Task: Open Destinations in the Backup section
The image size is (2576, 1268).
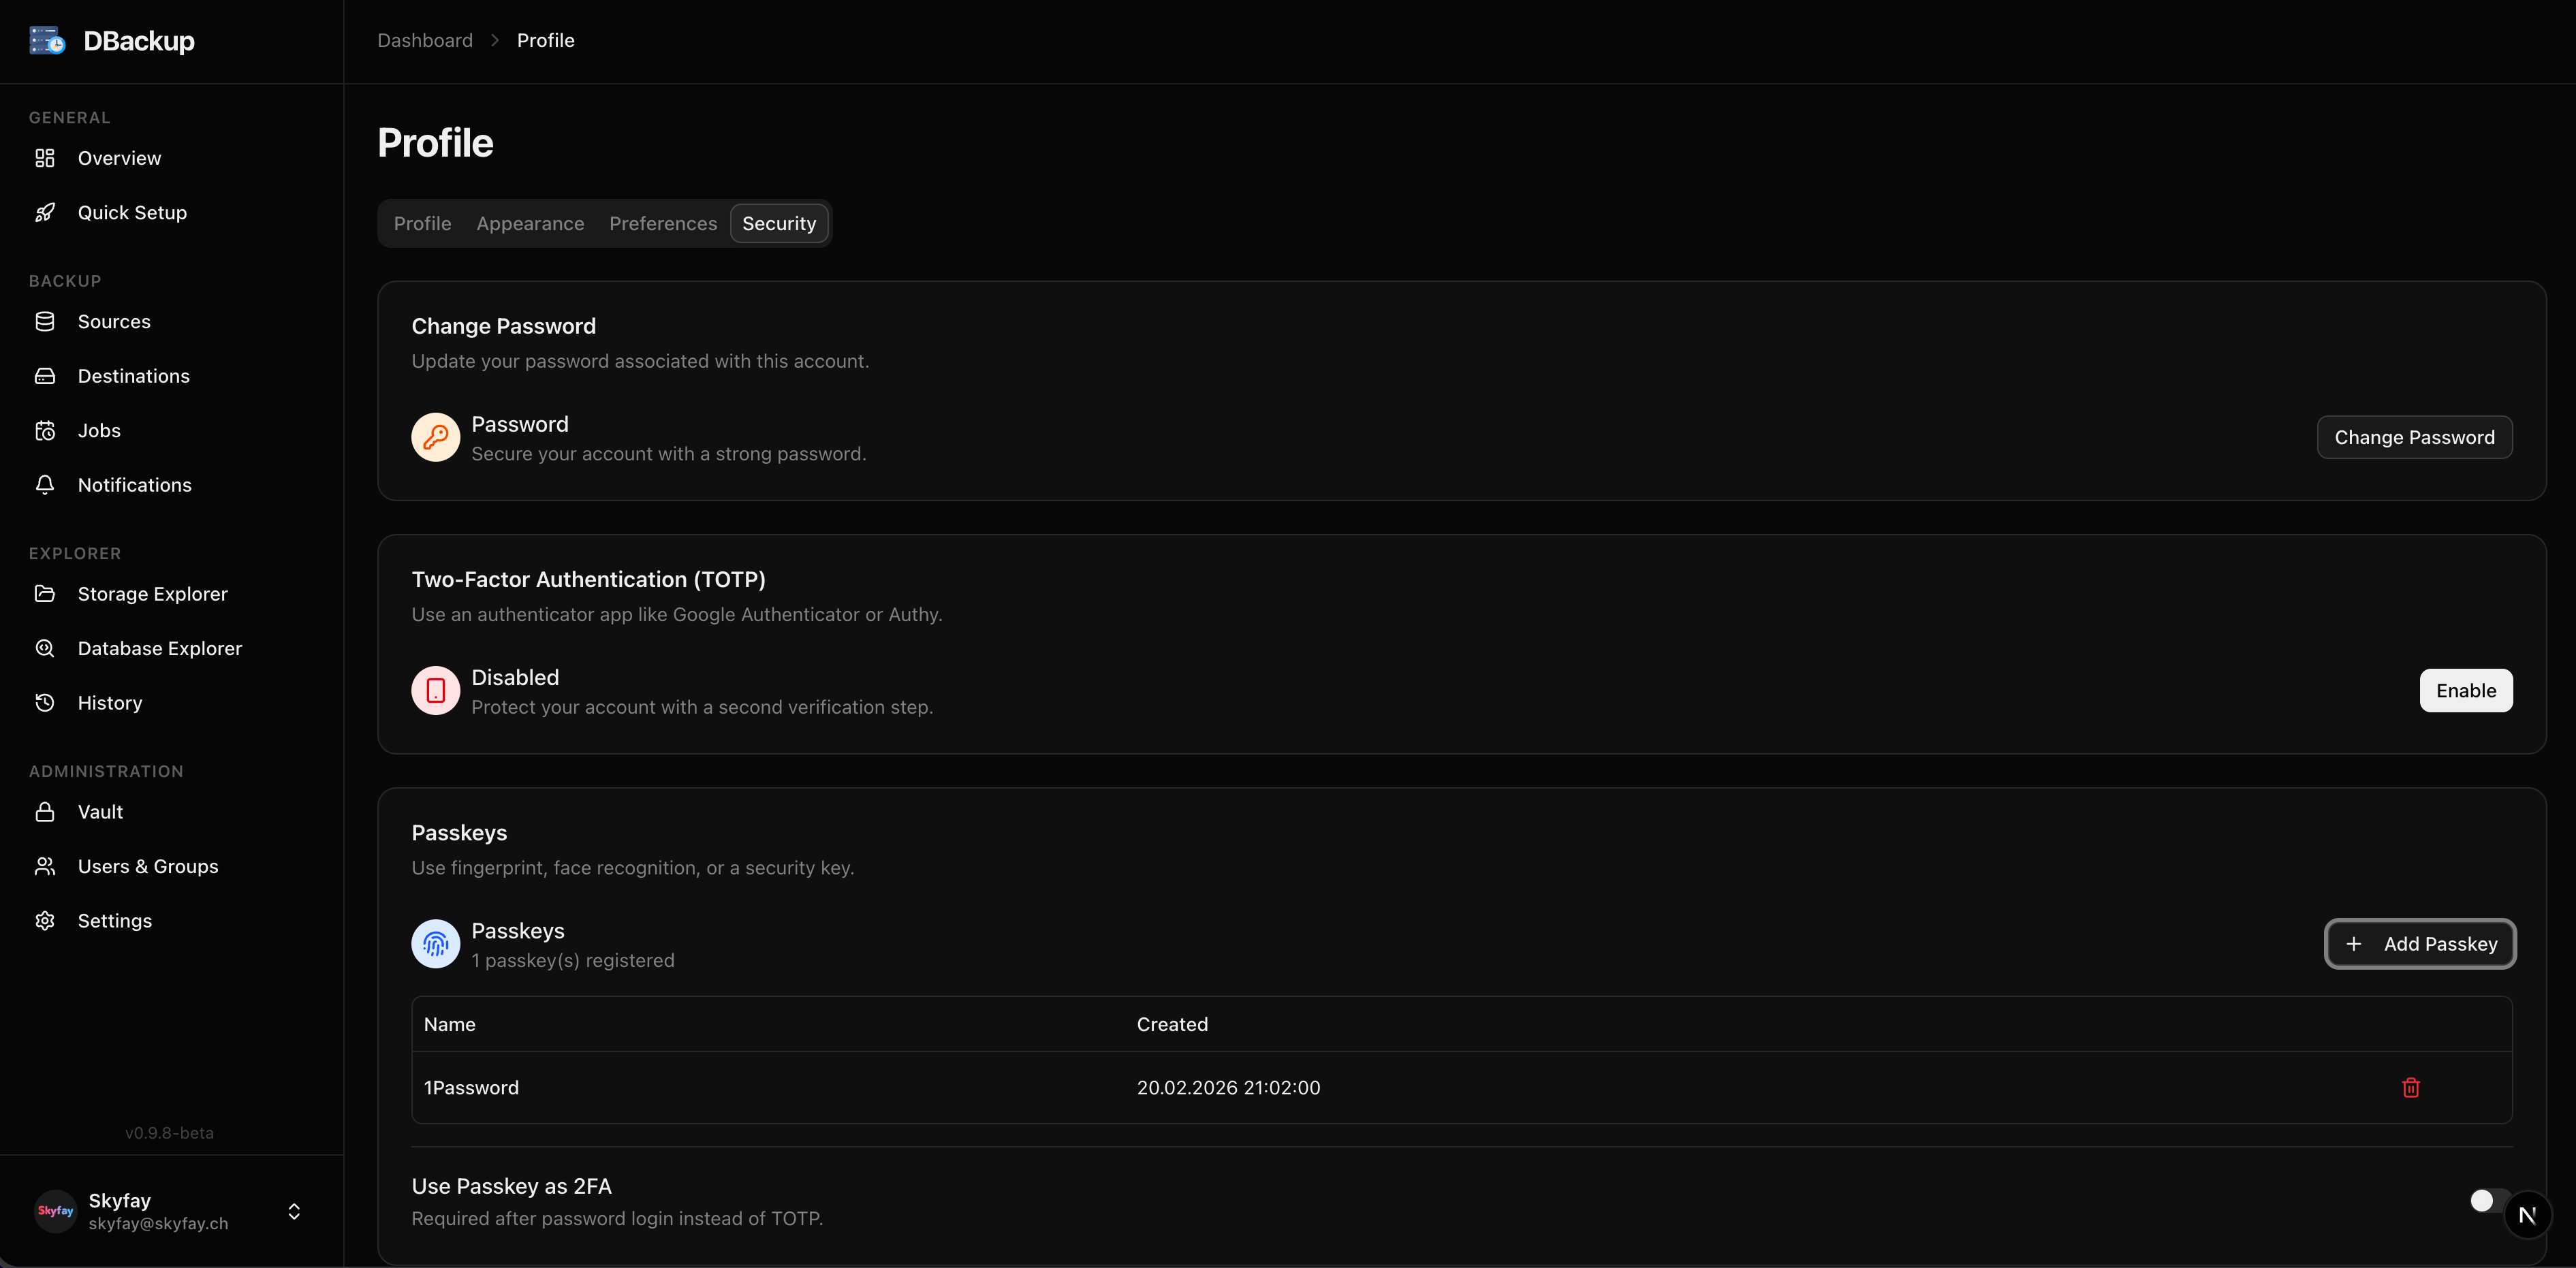Action: pyautogui.click(x=134, y=375)
